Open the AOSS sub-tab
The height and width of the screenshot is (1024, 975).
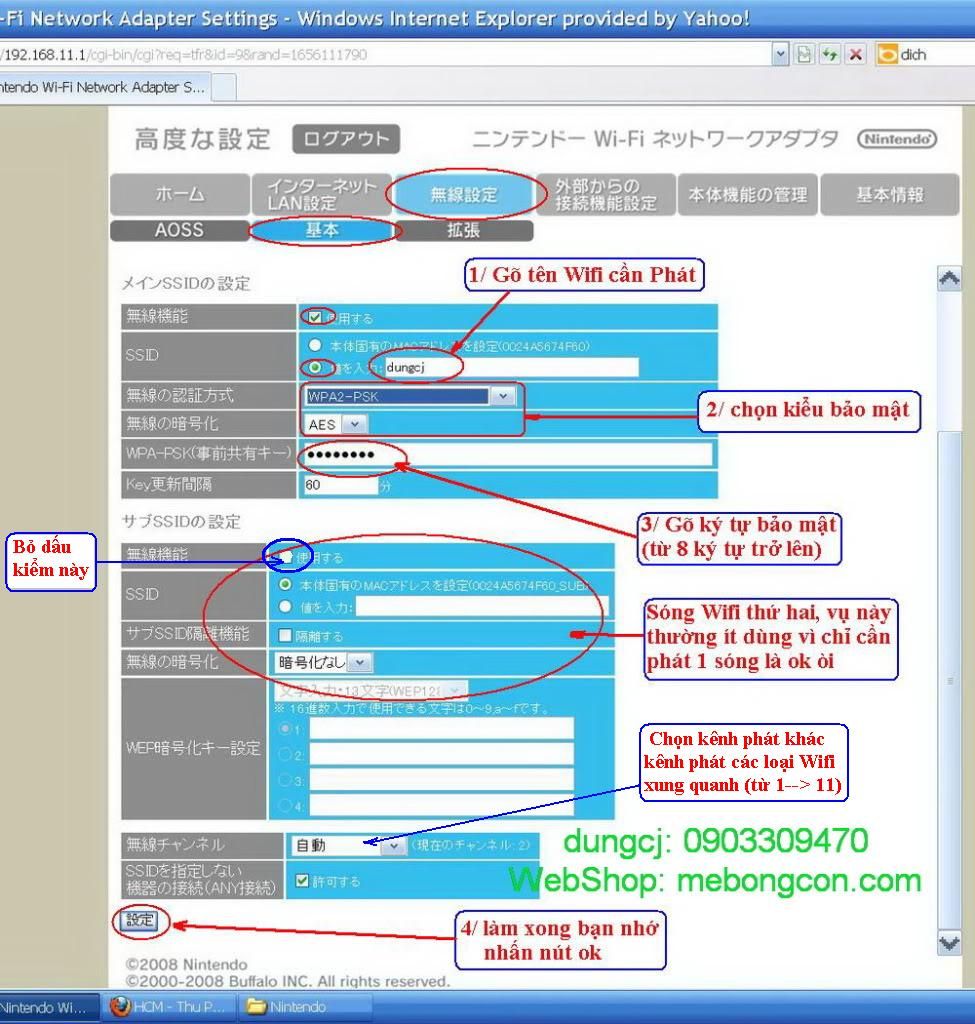coord(179,230)
